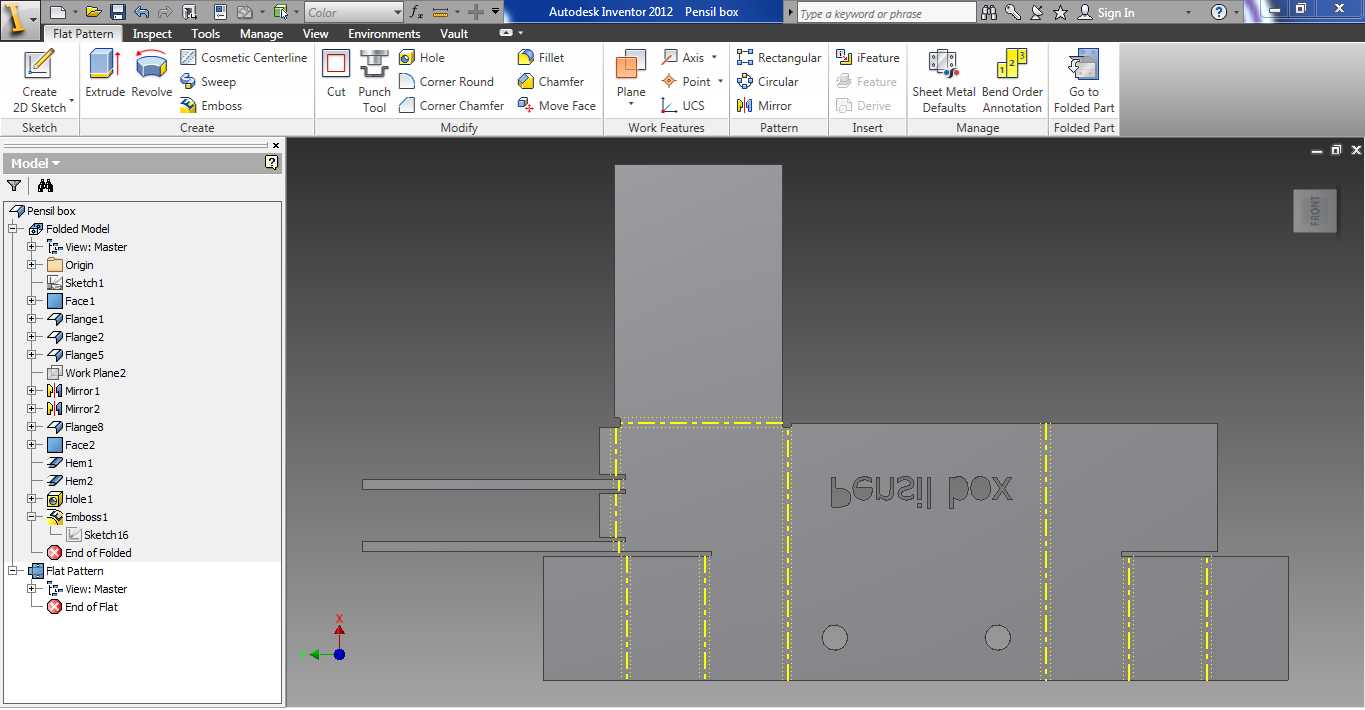Viewport: 1365px width, 710px height.
Task: Click the Redo arrow
Action: [165, 12]
